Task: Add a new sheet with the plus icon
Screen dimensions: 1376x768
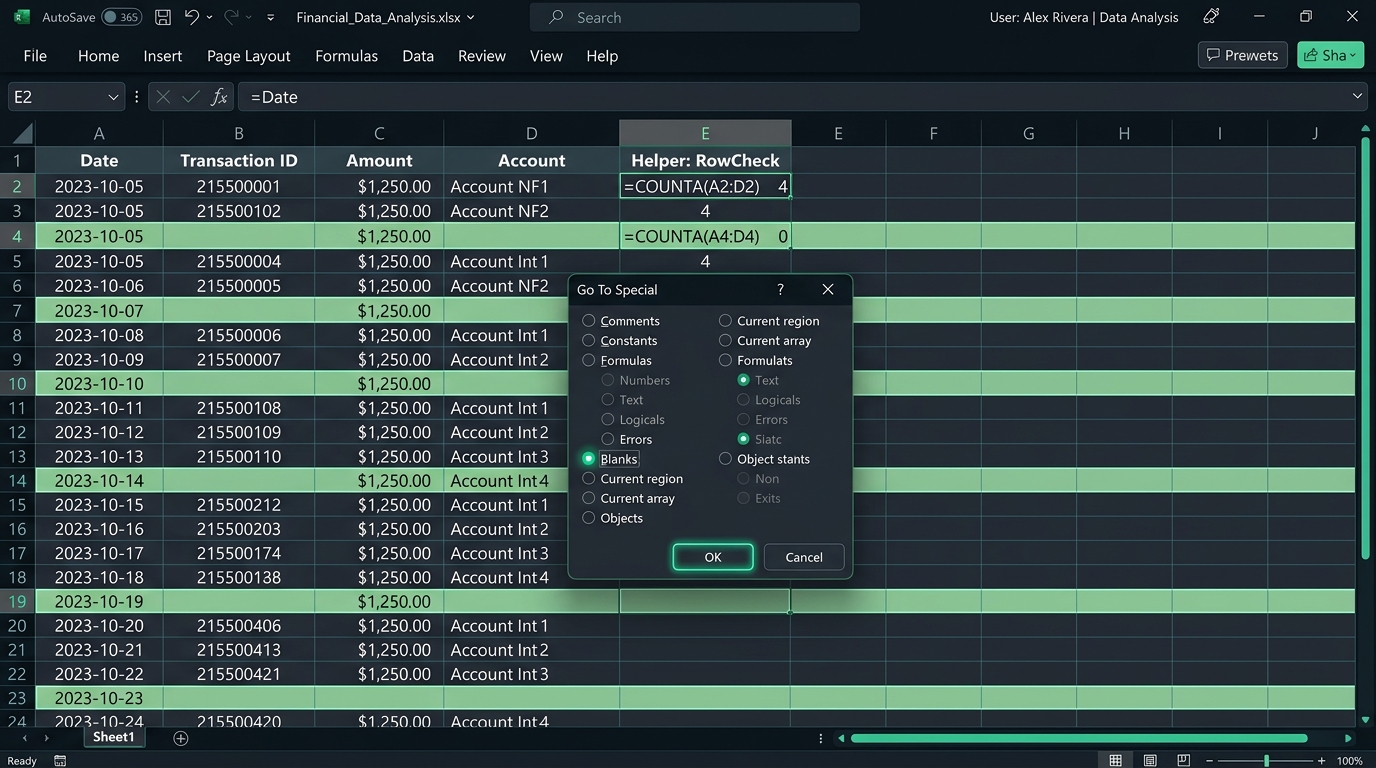Action: pyautogui.click(x=181, y=738)
